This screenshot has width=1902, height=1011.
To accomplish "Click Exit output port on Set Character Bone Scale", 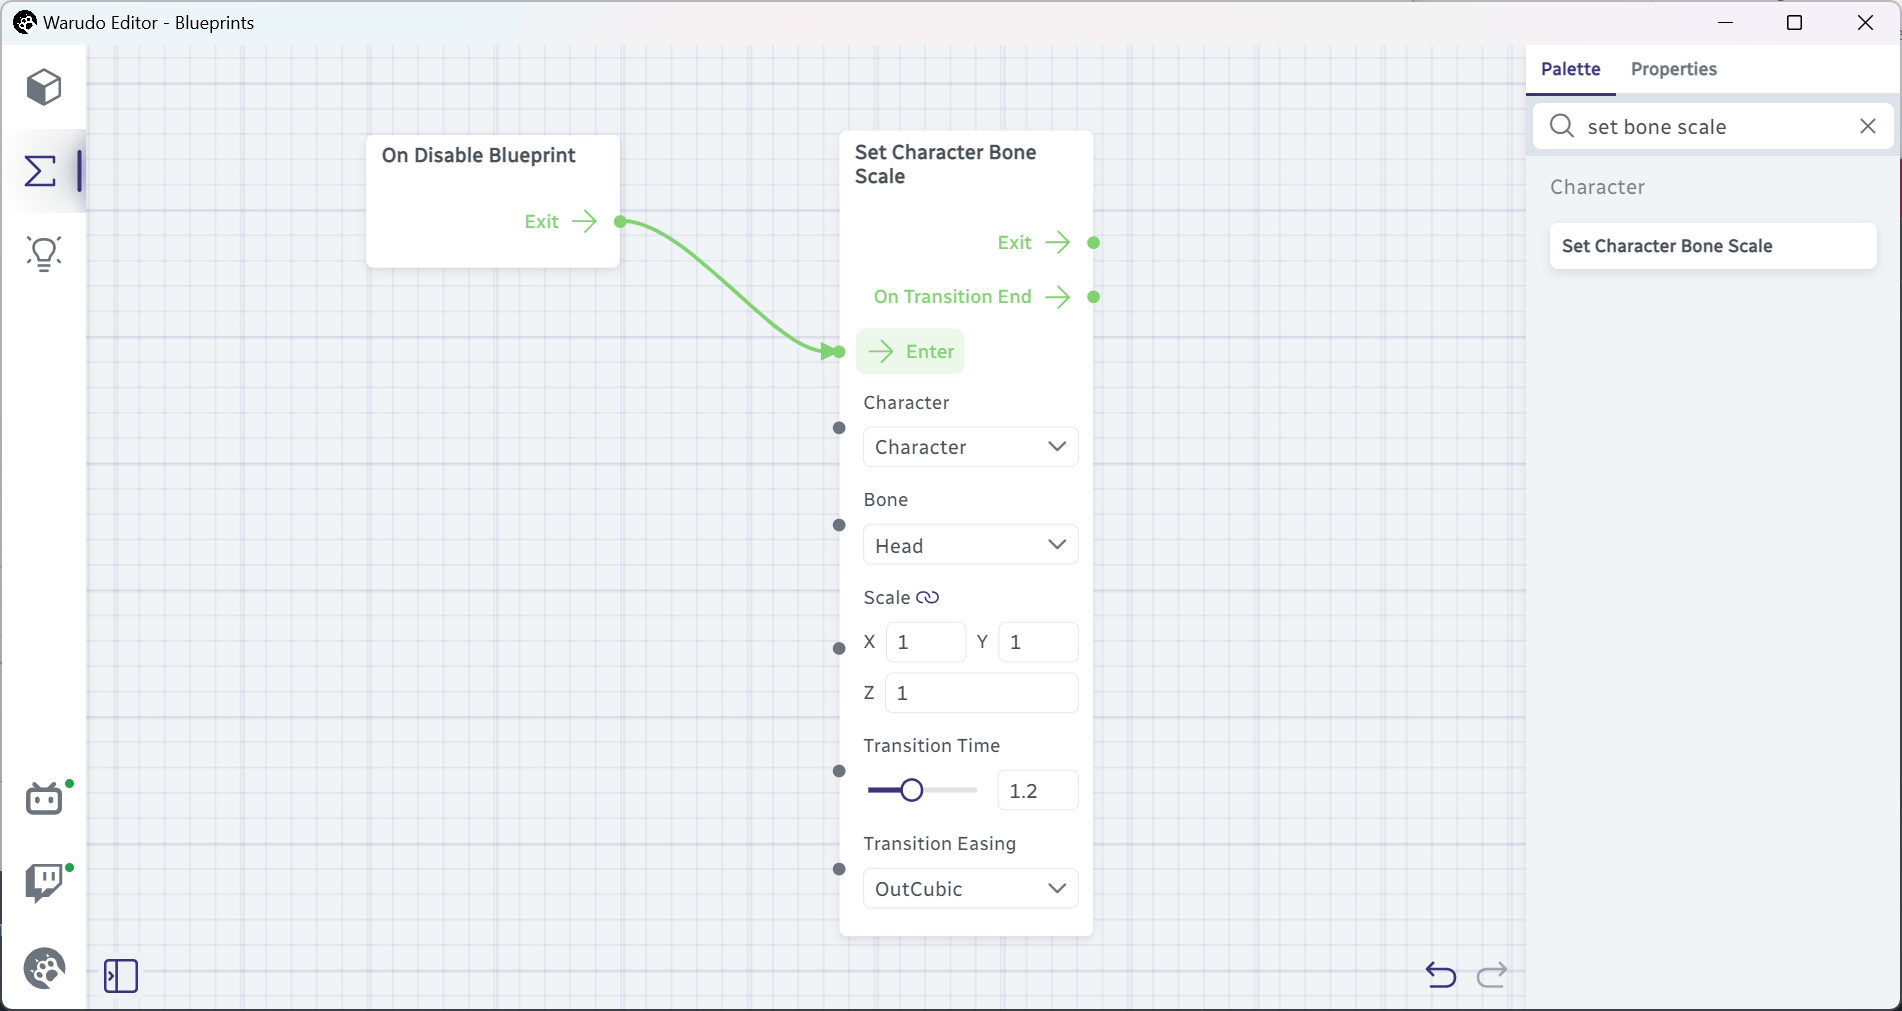I will [1094, 243].
